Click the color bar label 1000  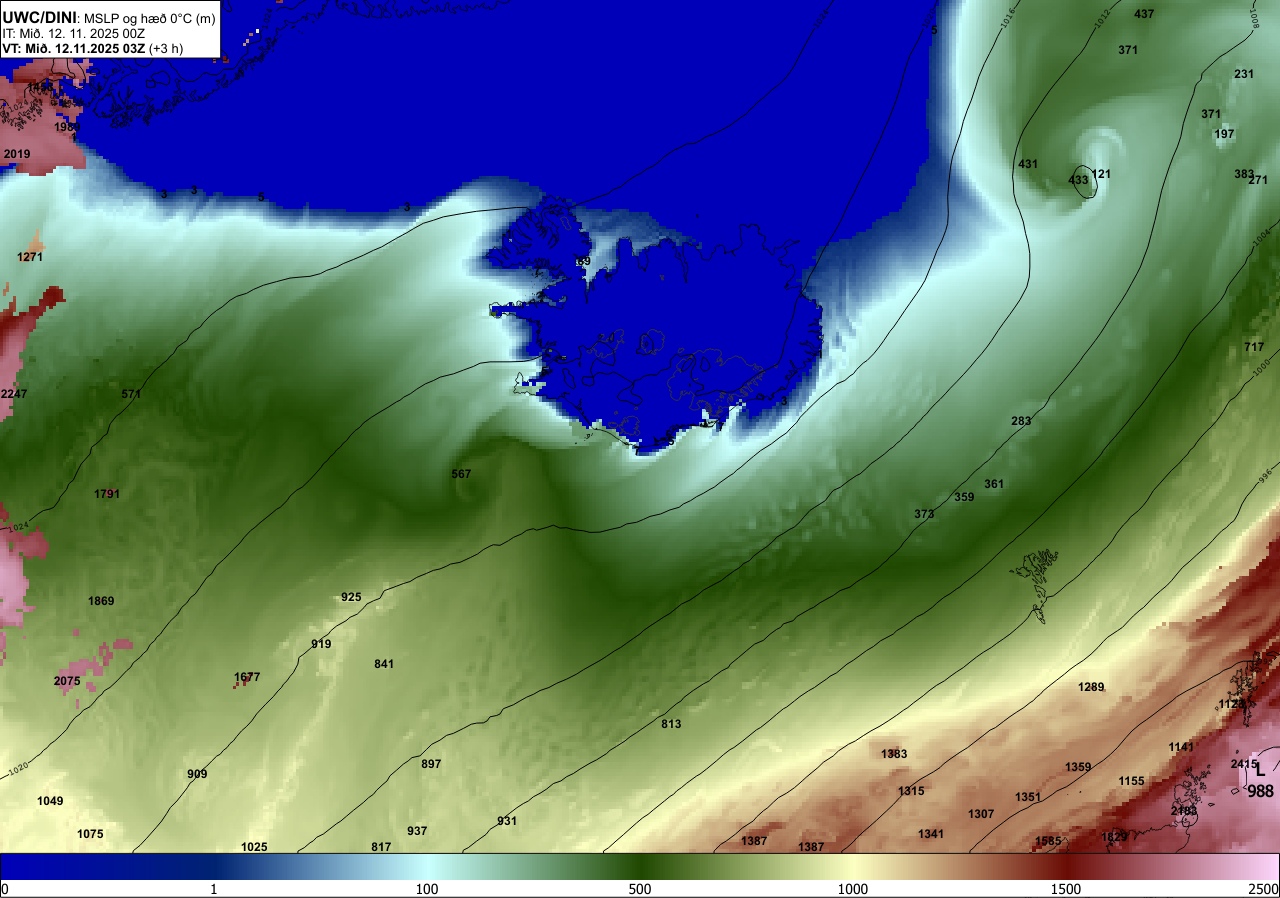click(x=853, y=889)
